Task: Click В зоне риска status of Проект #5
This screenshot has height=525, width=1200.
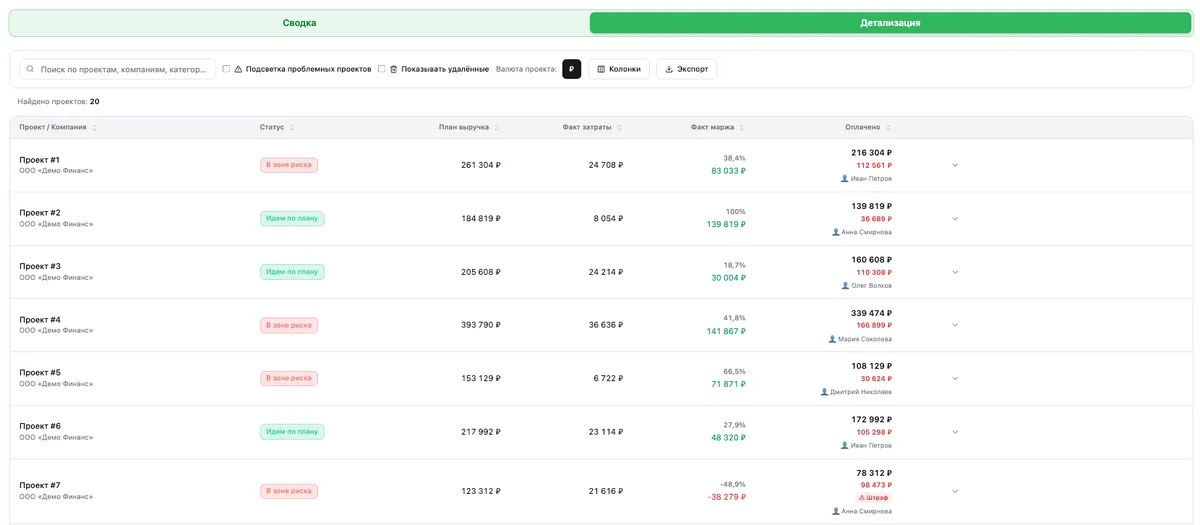Action: [289, 378]
